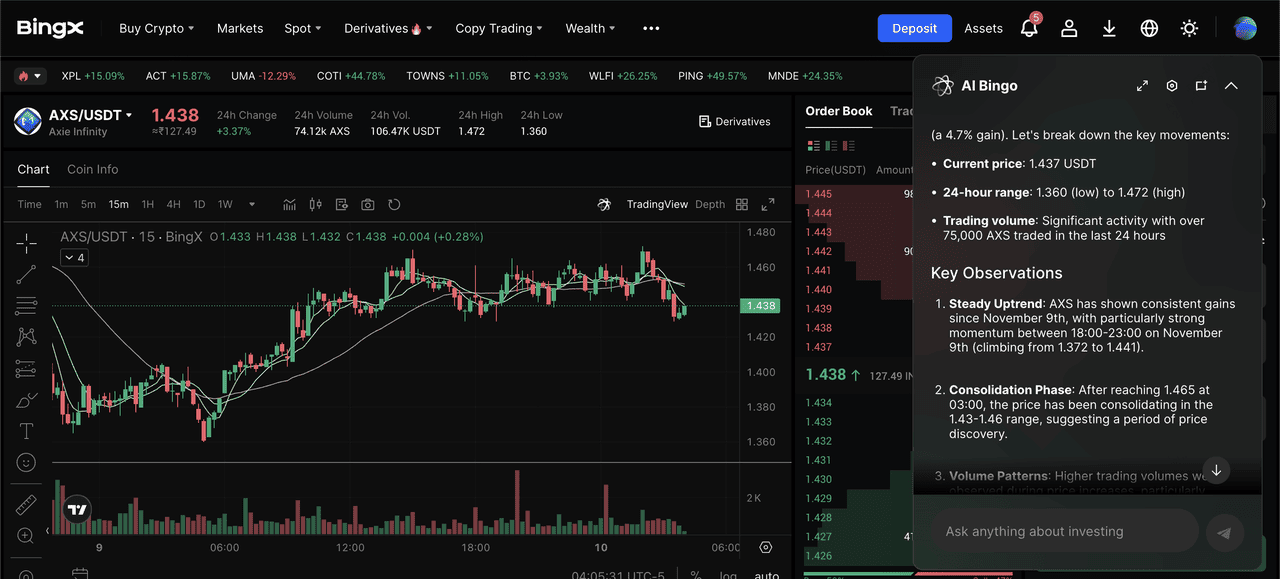Switch to the Coin Info tab
Image resolution: width=1280 pixels, height=579 pixels.
coord(92,169)
